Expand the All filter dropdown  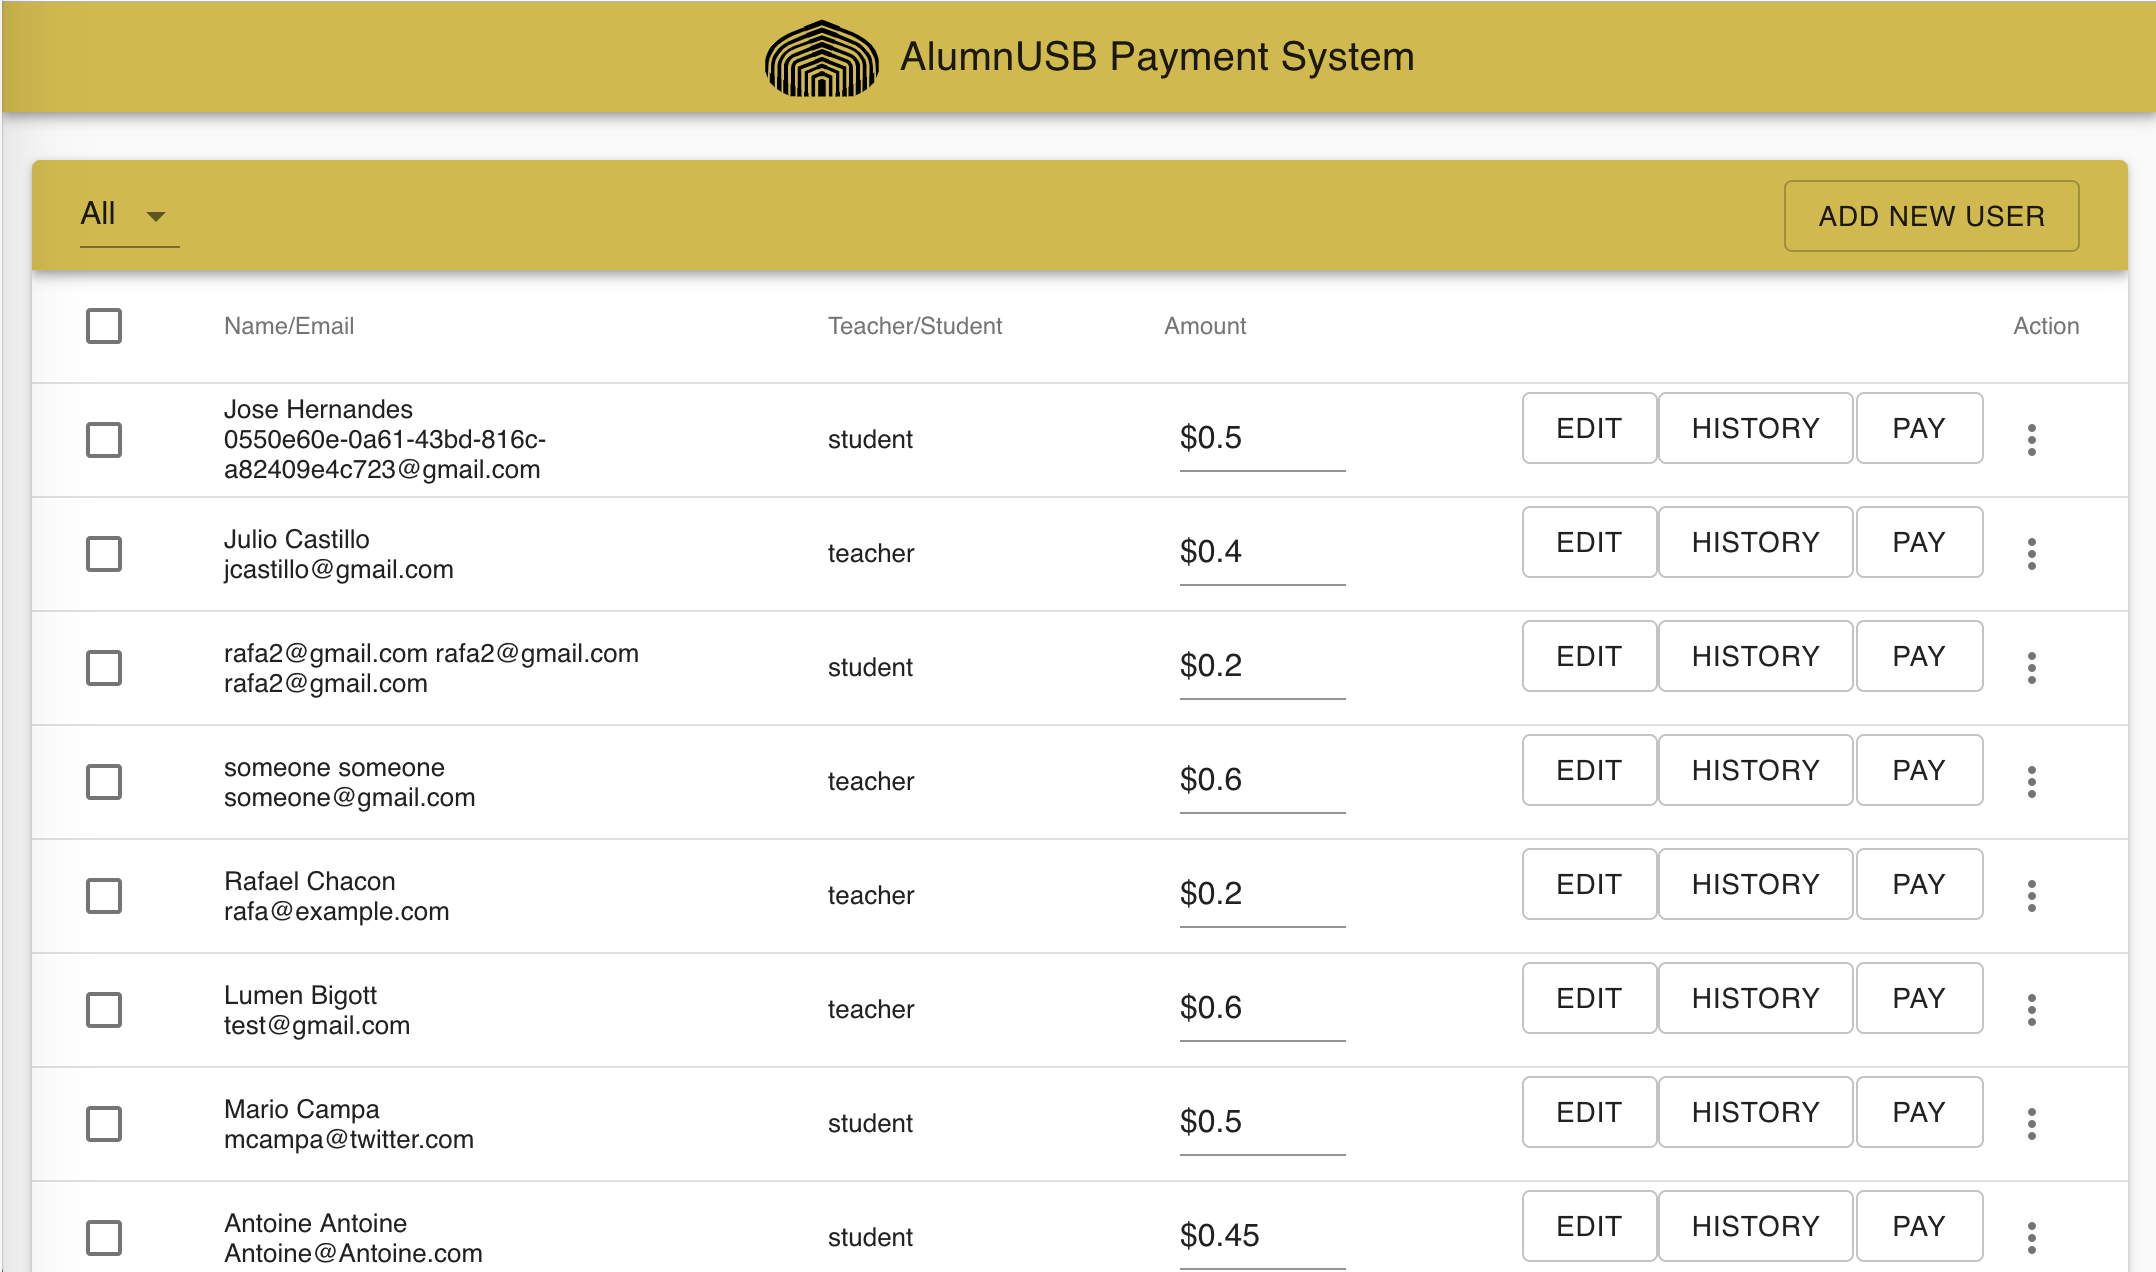click(128, 215)
